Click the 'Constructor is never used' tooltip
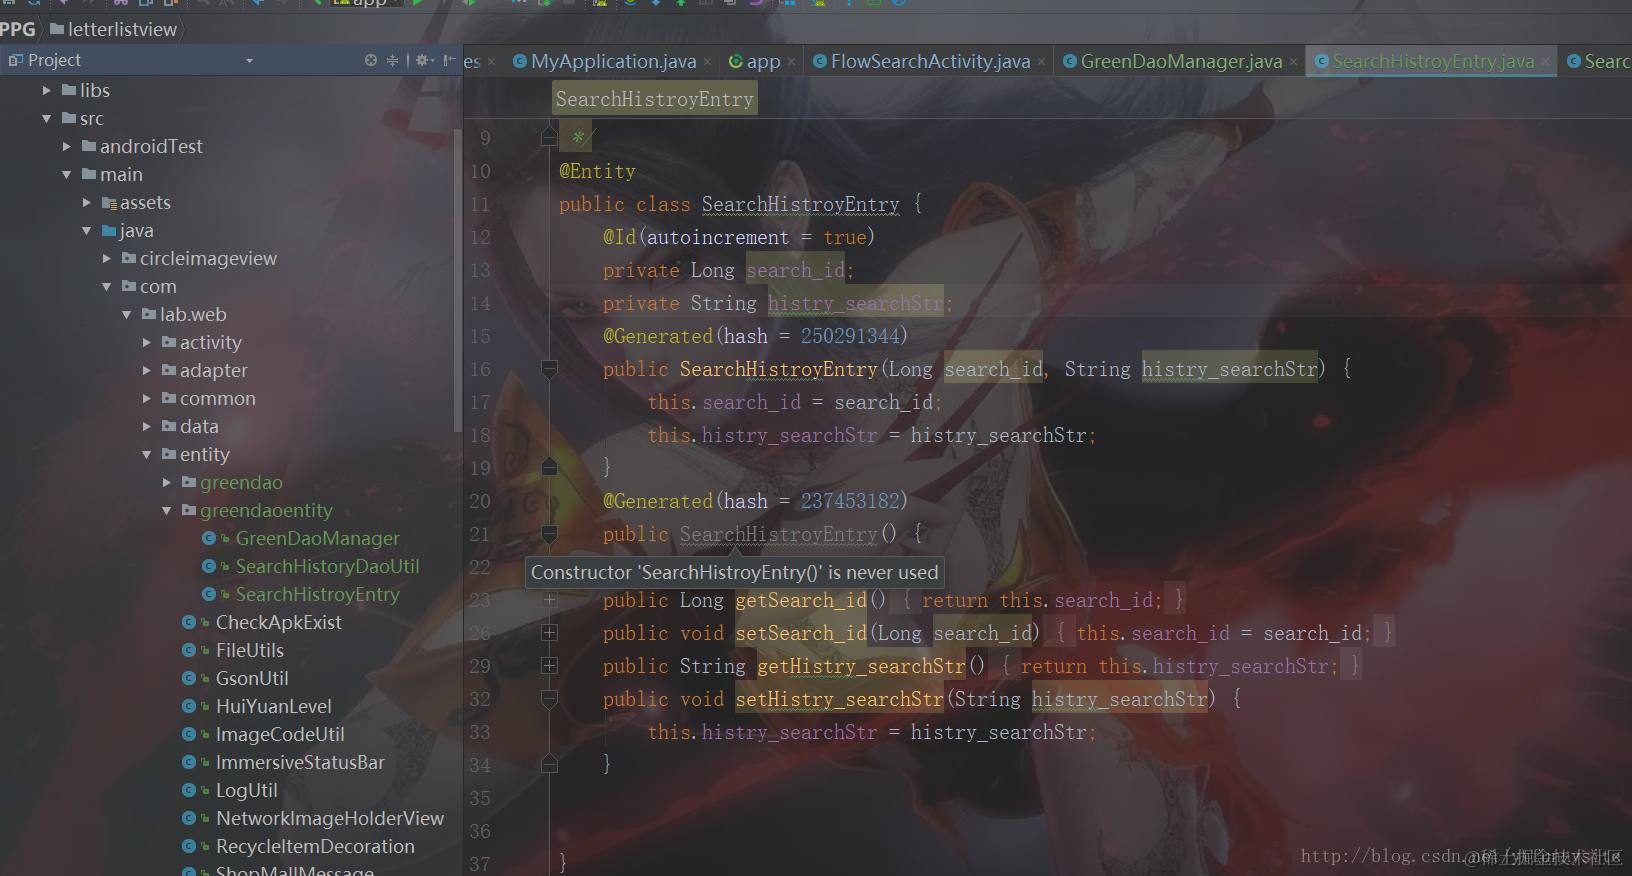This screenshot has width=1632, height=876. (x=735, y=572)
